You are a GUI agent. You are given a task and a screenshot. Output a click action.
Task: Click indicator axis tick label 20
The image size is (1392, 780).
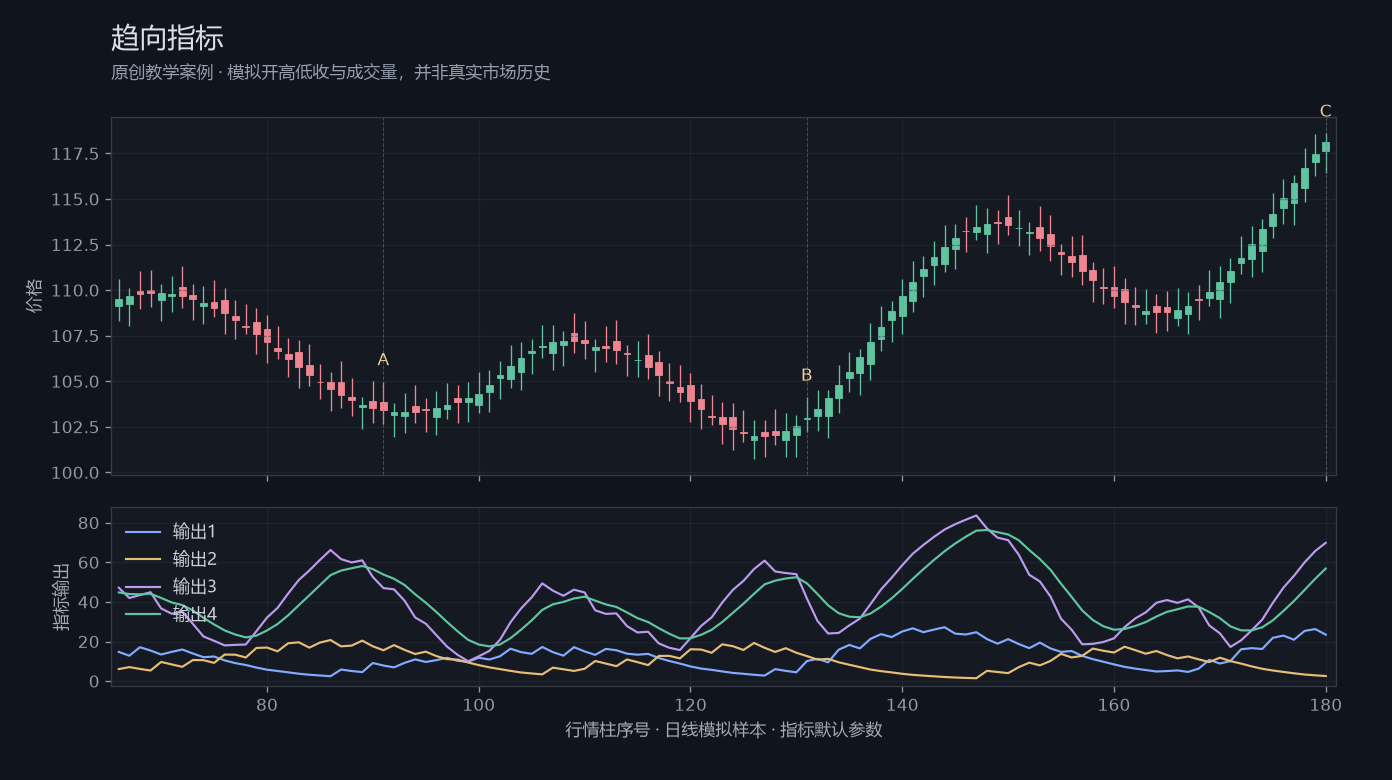tap(89, 642)
